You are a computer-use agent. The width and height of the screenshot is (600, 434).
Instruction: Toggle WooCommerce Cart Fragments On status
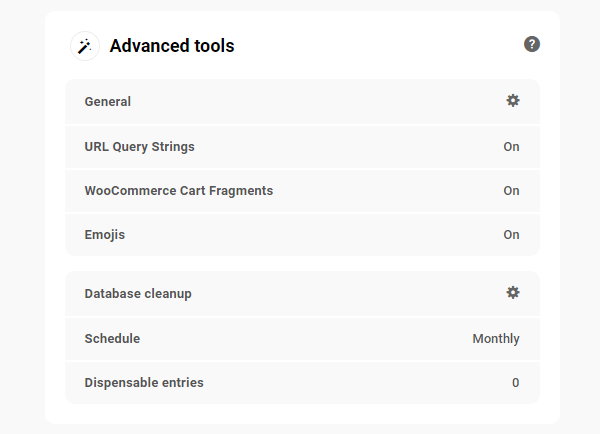pos(511,191)
